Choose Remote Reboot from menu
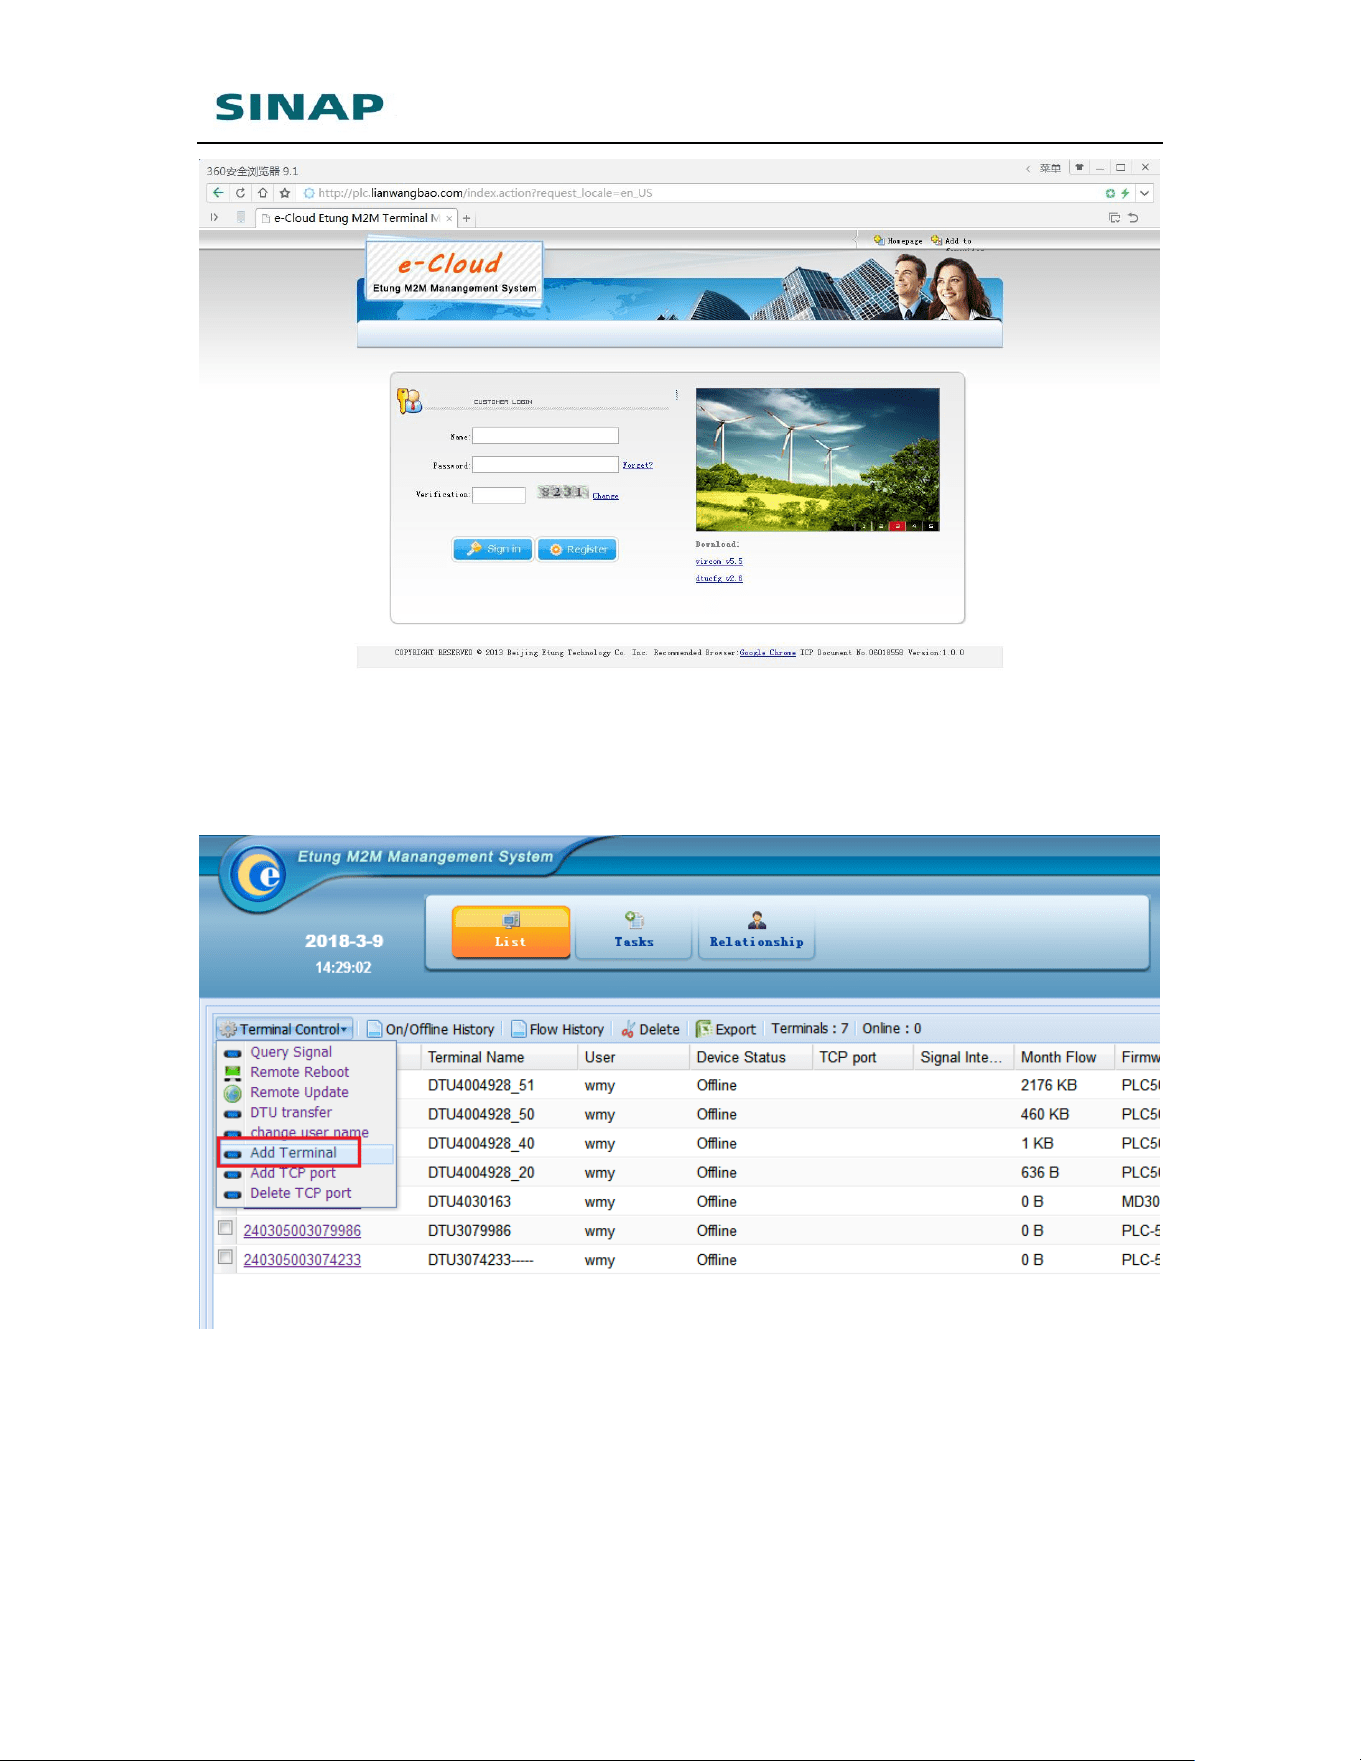 [x=299, y=1072]
